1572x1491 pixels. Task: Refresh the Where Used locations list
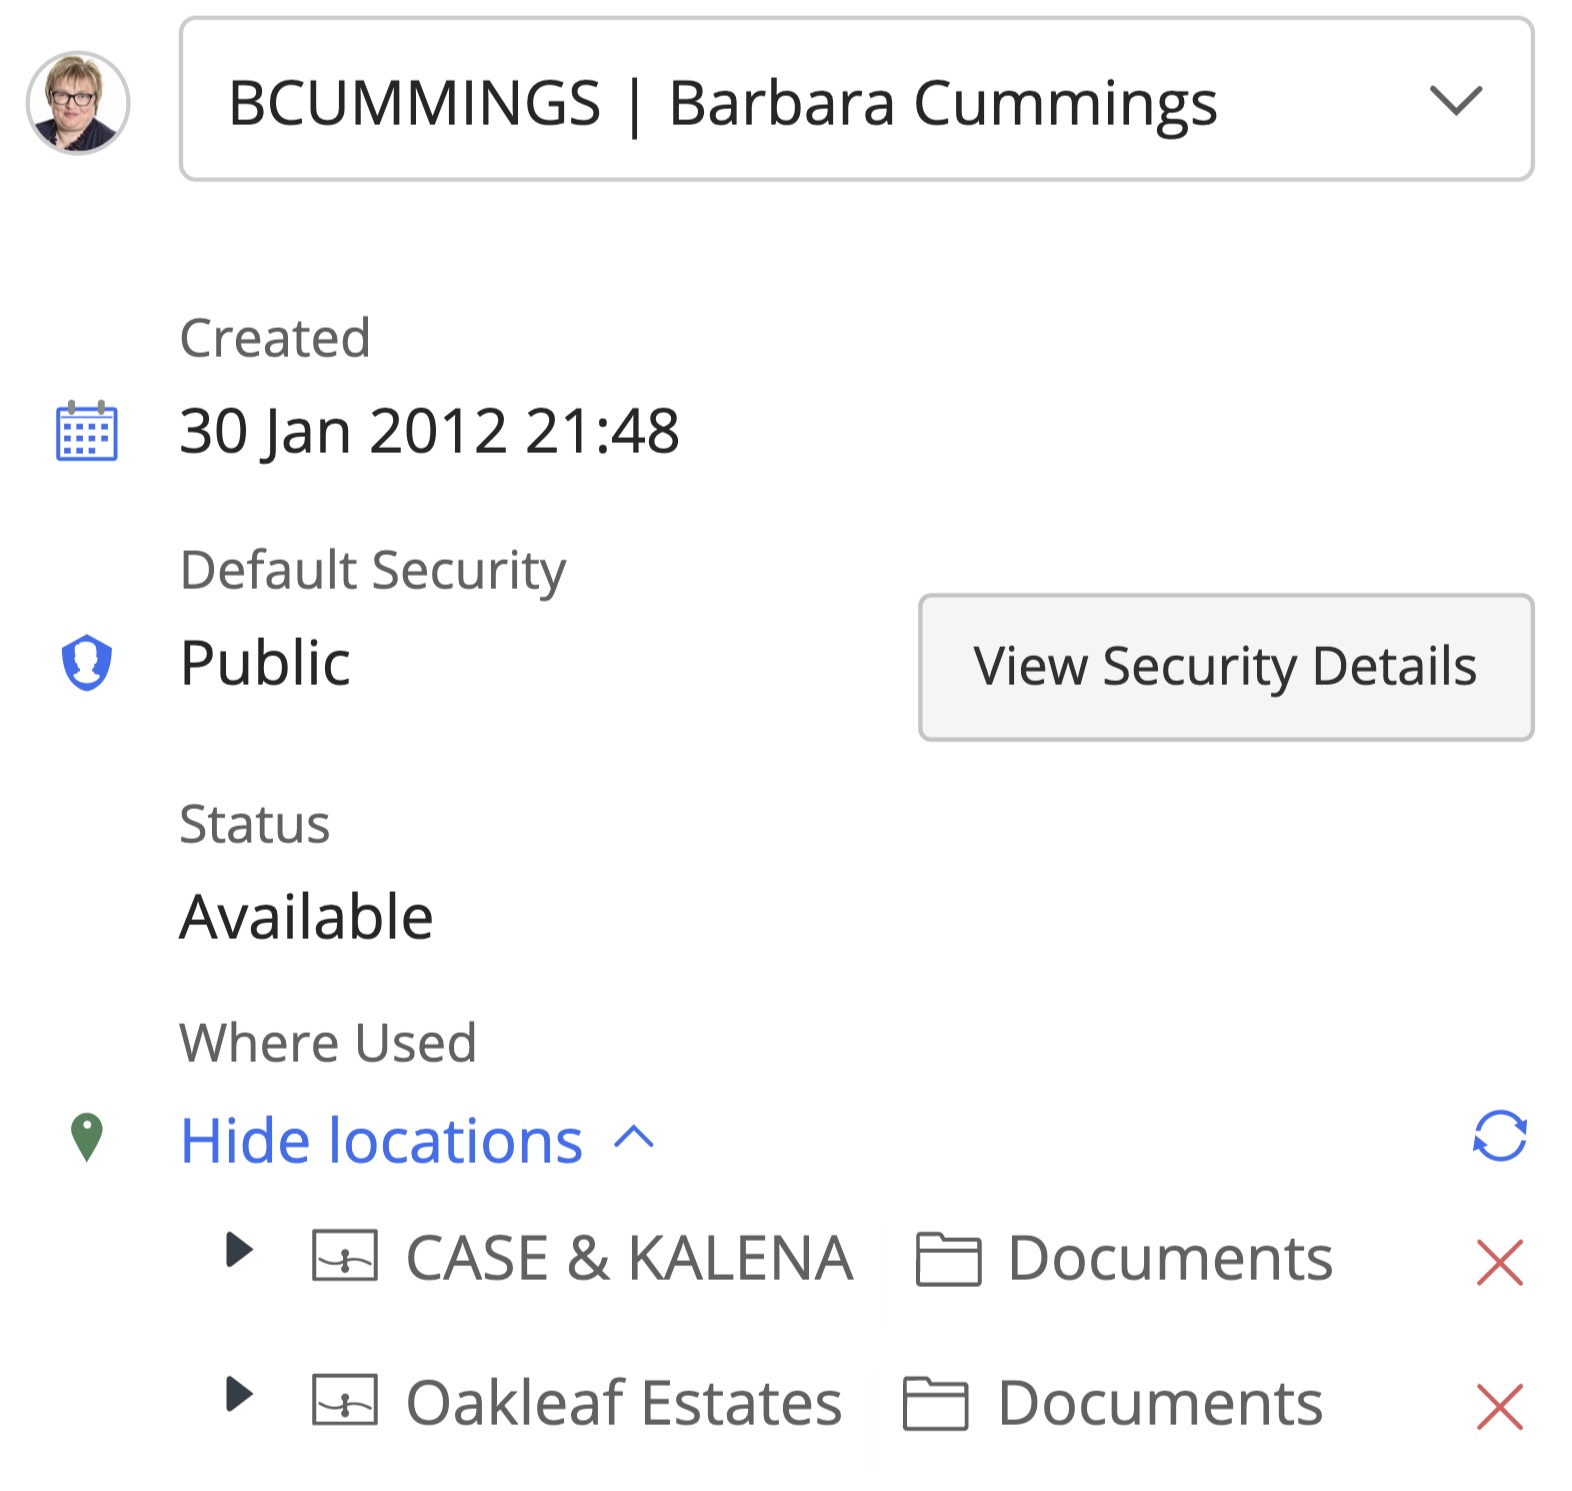click(1499, 1137)
